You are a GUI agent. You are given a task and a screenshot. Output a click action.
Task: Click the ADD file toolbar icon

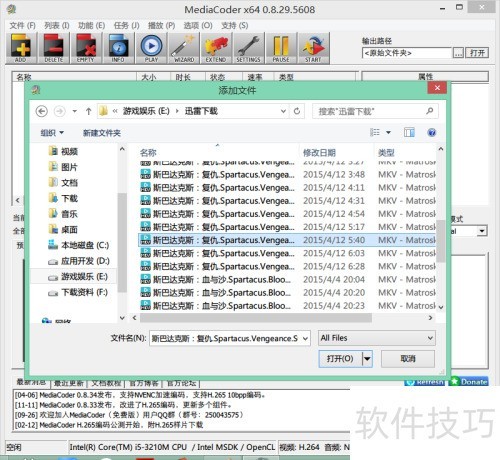21,48
